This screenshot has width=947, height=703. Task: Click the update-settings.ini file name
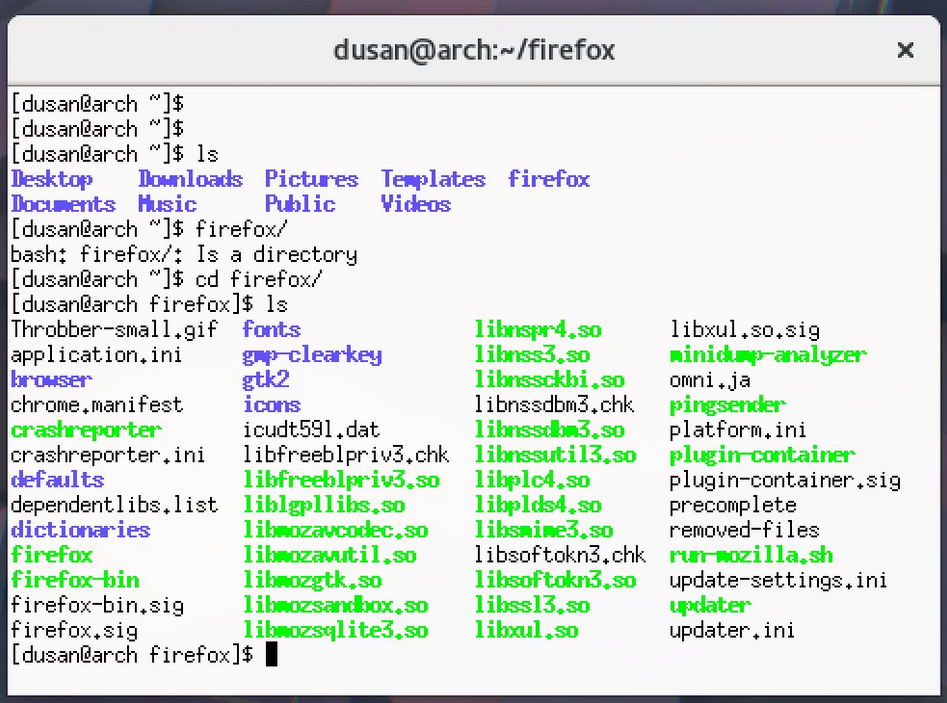(x=778, y=580)
